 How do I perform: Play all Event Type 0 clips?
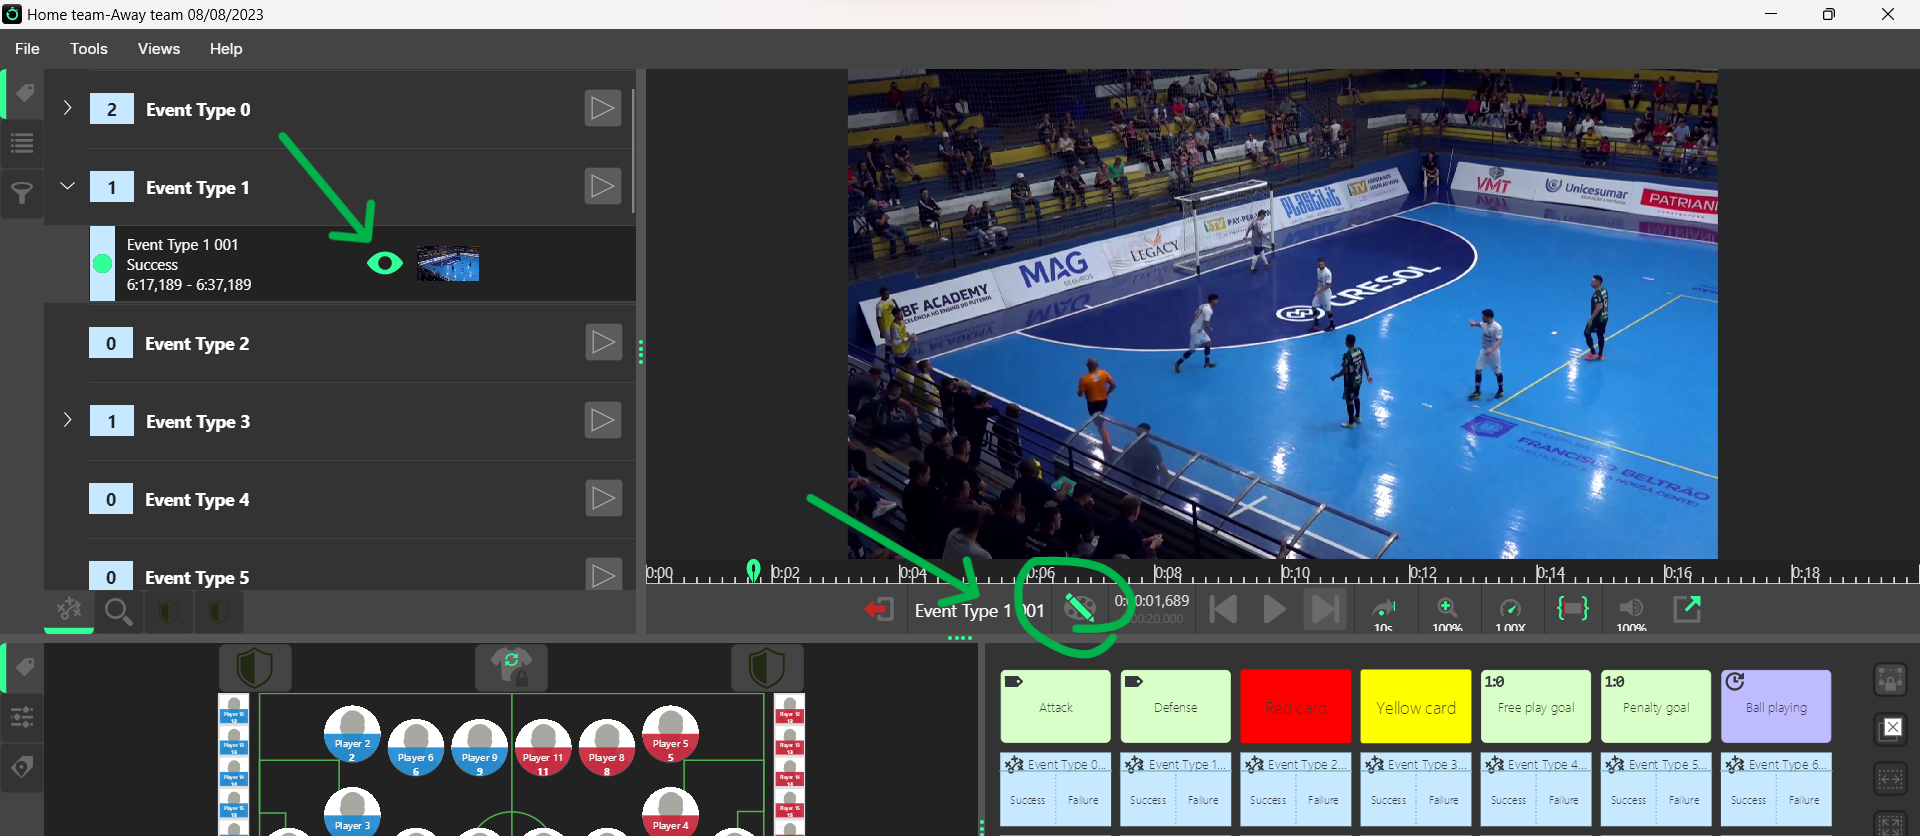click(x=602, y=108)
